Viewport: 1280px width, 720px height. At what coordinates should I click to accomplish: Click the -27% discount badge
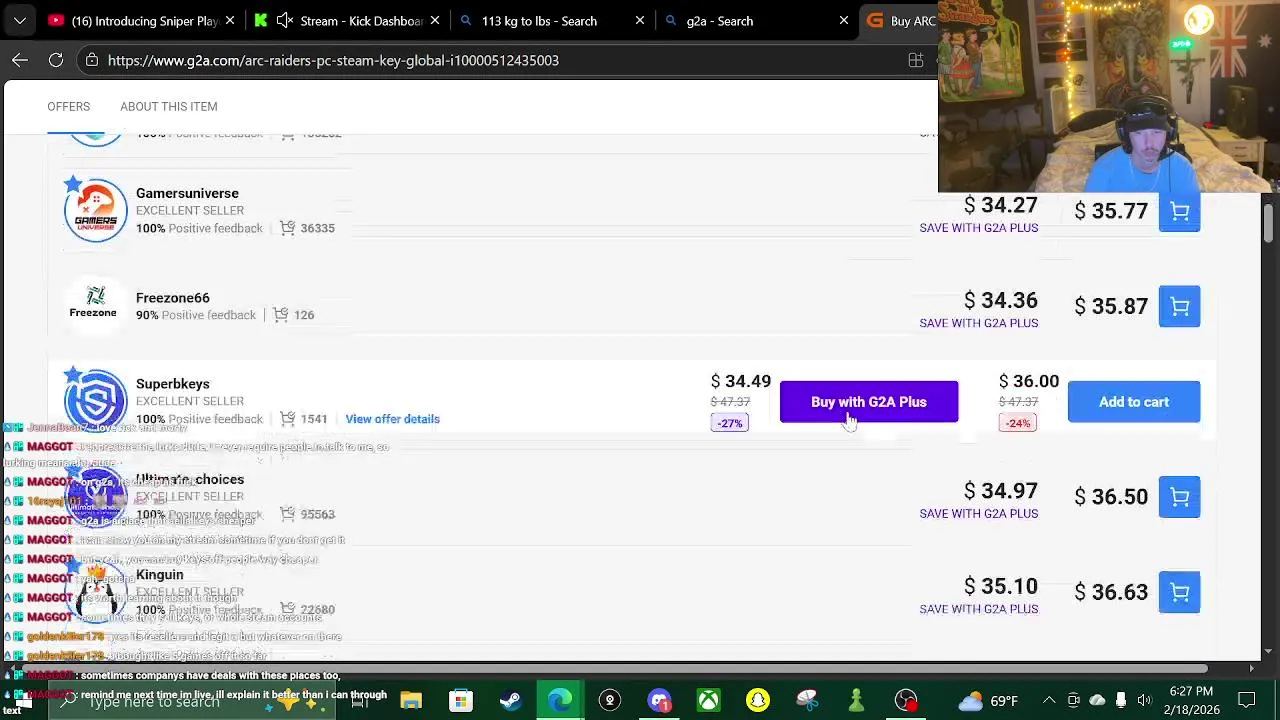[730, 423]
